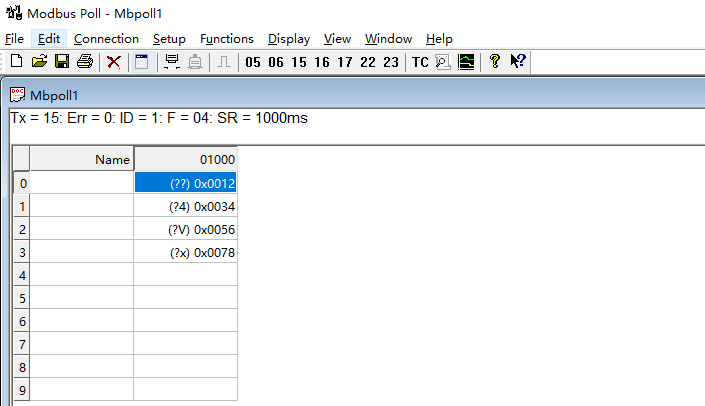Click the TC test center button
Viewport: 705px width, 406px height.
click(420, 62)
